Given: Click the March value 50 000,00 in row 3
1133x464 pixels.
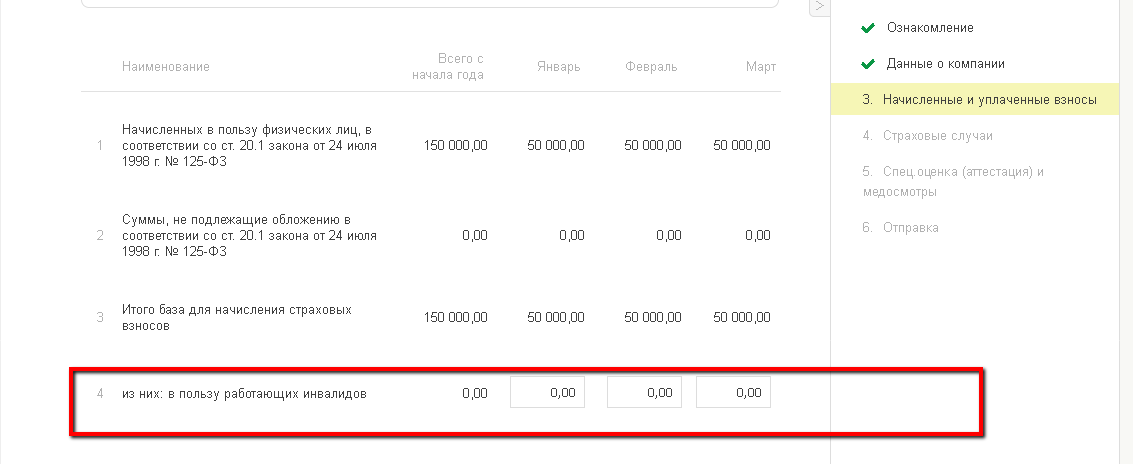Looking at the screenshot, I should coord(742,317).
